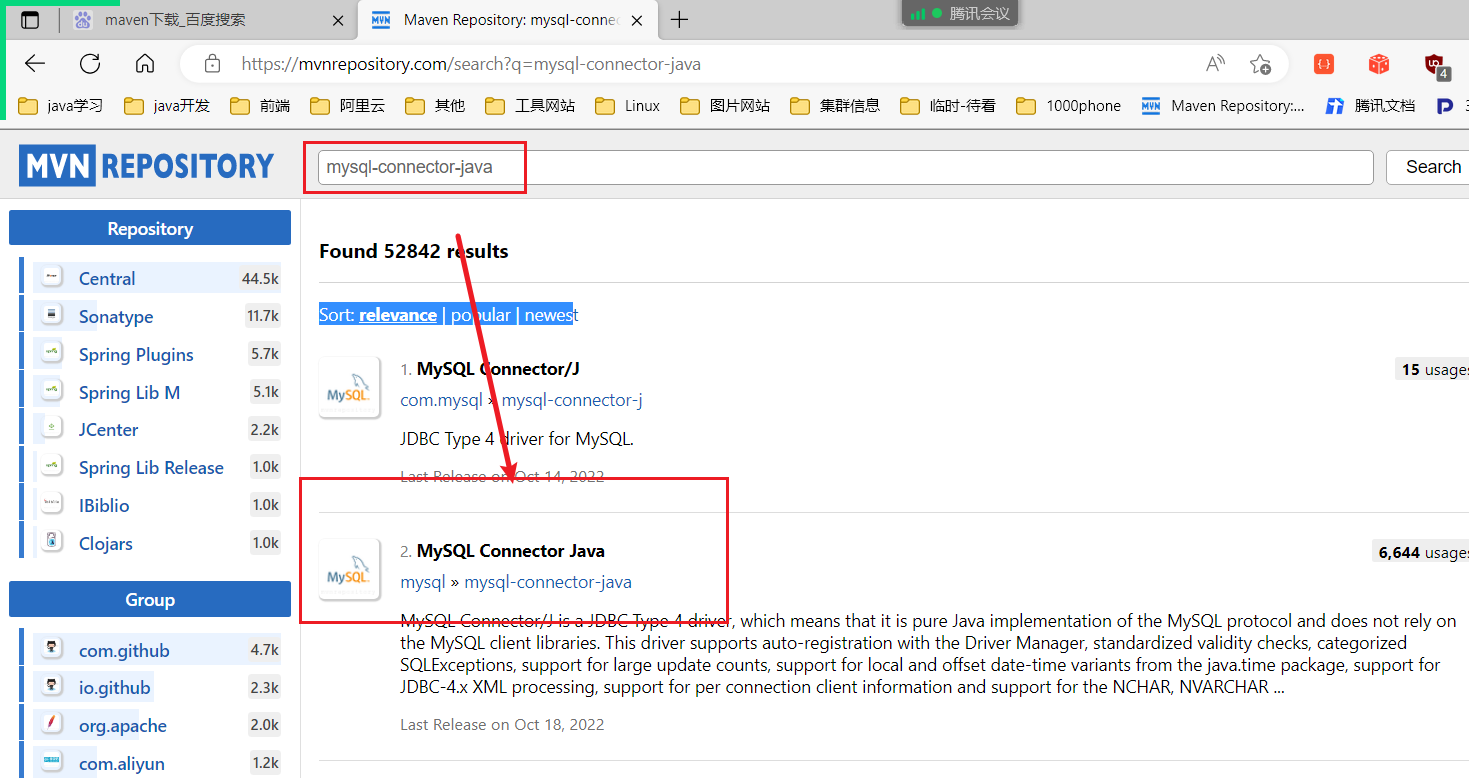
Task: Open the 临时-待看 bookmarks folder
Action: click(x=948, y=105)
